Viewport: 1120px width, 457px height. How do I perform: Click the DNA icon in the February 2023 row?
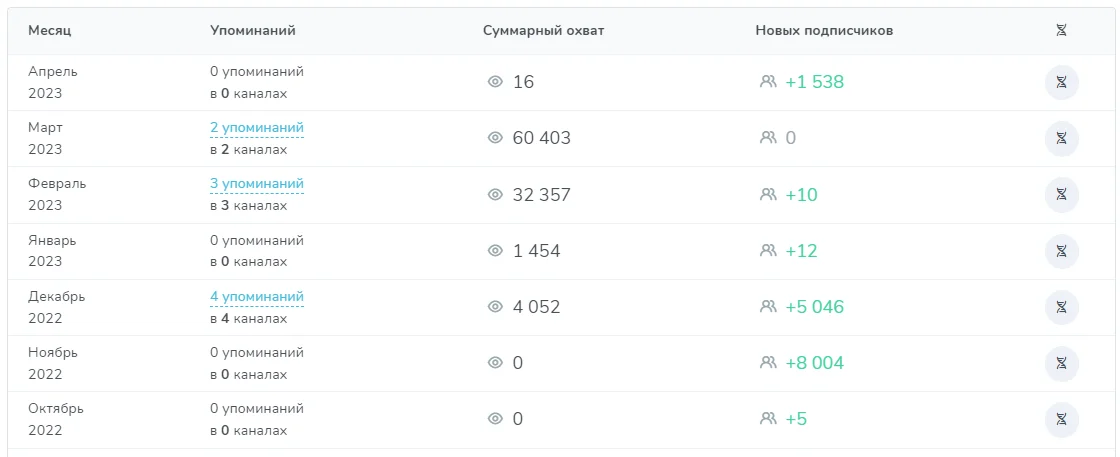tap(1061, 195)
